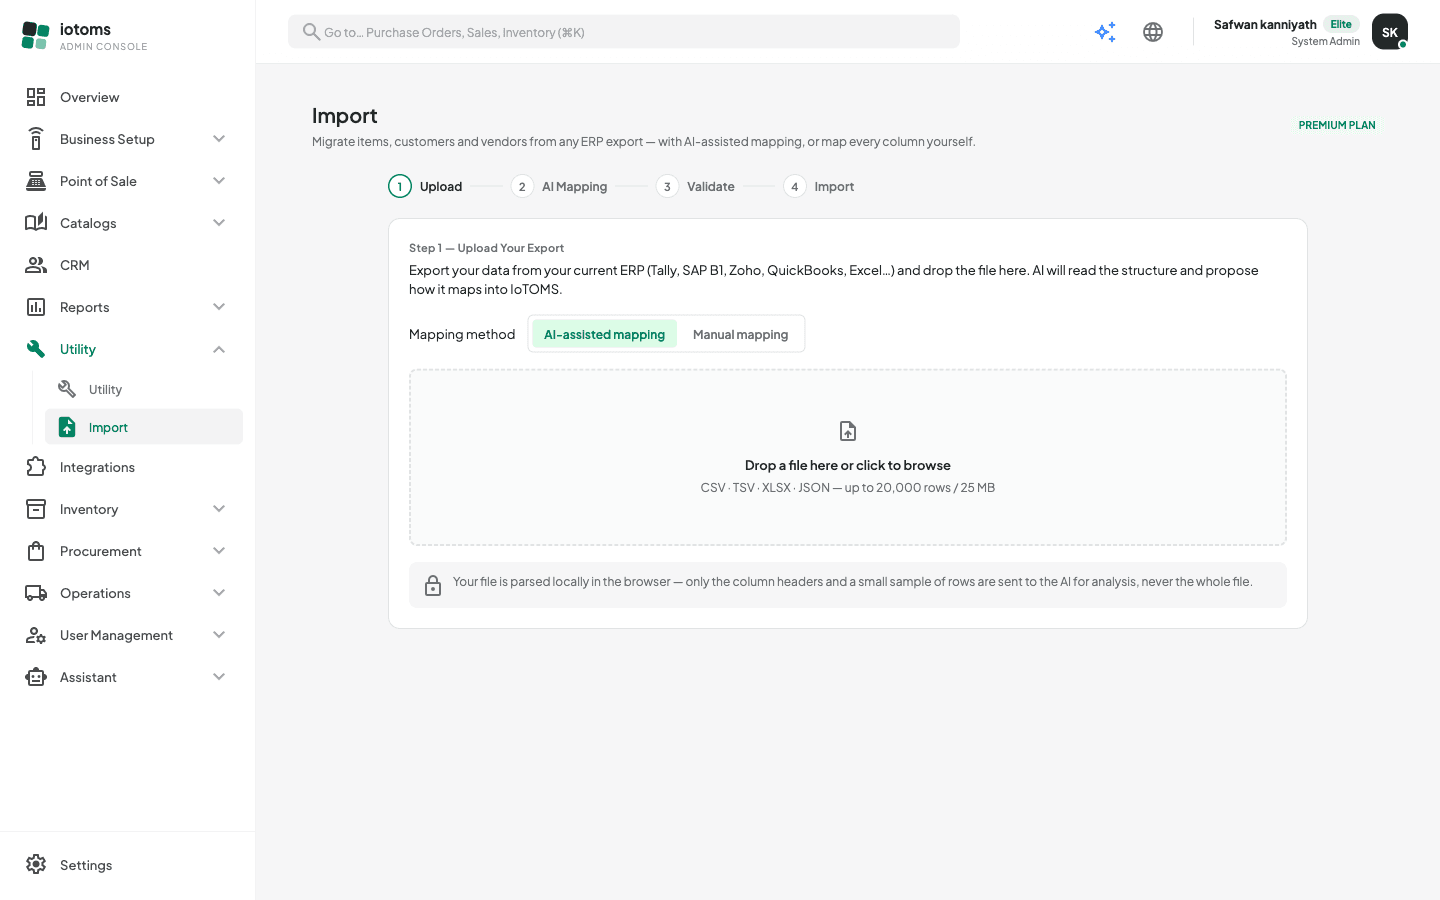Open Settings at sidebar bottom
The image size is (1440, 900).
(x=128, y=865)
